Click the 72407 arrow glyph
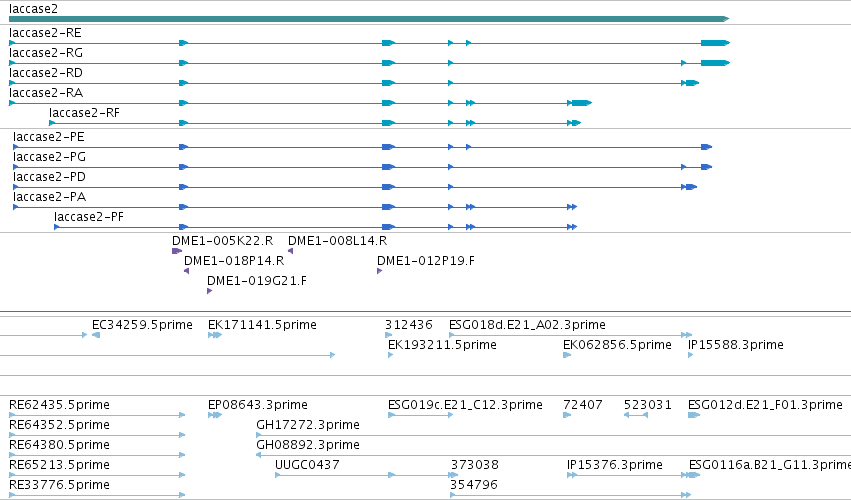851x500 pixels. tap(567, 415)
